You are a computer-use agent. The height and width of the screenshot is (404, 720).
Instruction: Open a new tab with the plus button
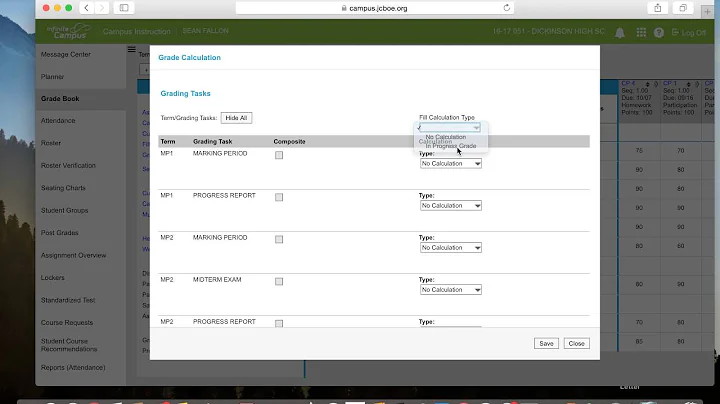click(707, 11)
